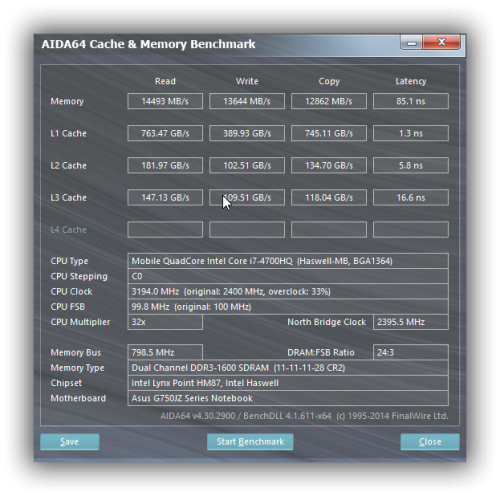Click the empty L4 Cache Read field

click(165, 229)
